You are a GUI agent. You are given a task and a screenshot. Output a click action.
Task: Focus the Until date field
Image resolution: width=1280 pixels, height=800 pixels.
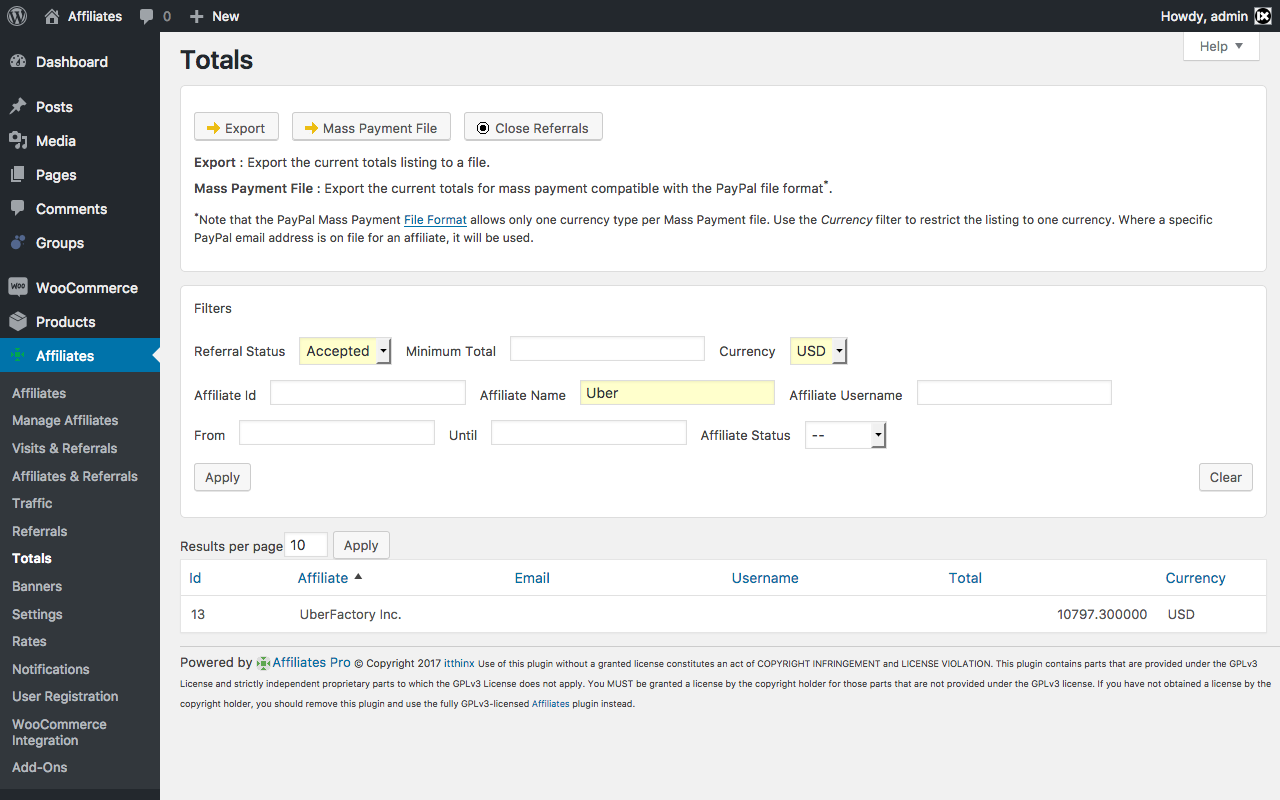[x=589, y=432]
